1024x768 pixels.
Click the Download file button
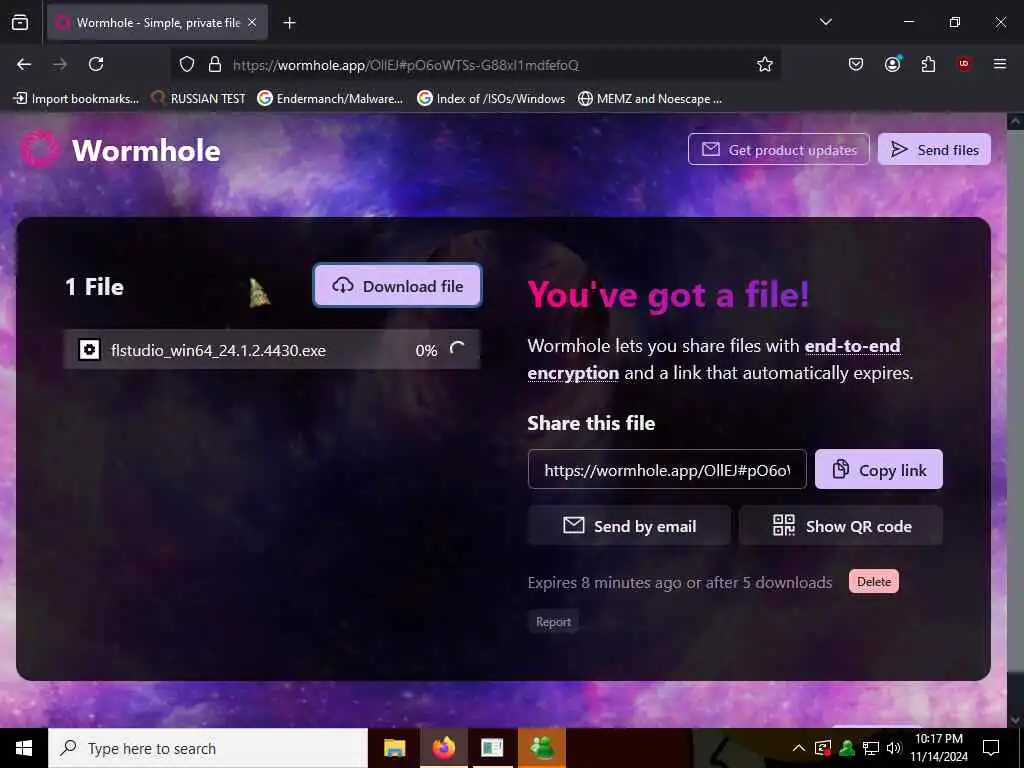tap(398, 285)
